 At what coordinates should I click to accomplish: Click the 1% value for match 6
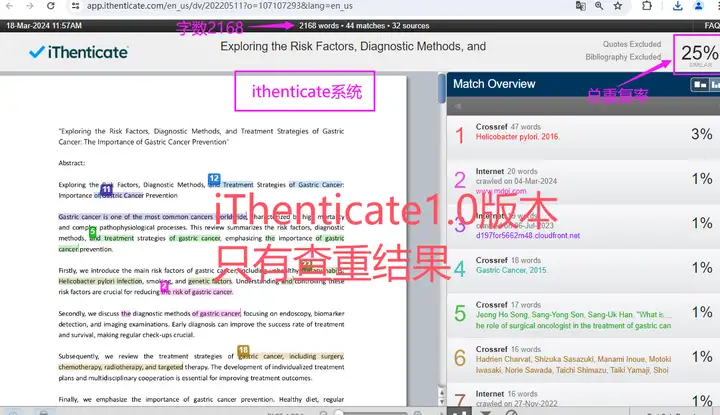[x=702, y=357]
